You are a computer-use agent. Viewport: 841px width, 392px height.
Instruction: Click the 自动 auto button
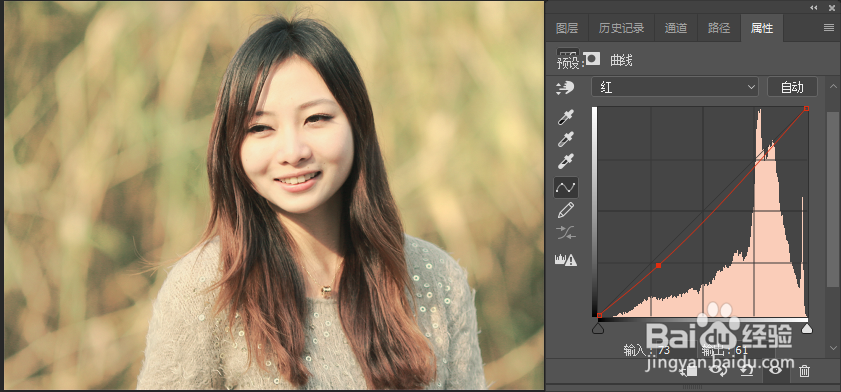click(x=792, y=87)
